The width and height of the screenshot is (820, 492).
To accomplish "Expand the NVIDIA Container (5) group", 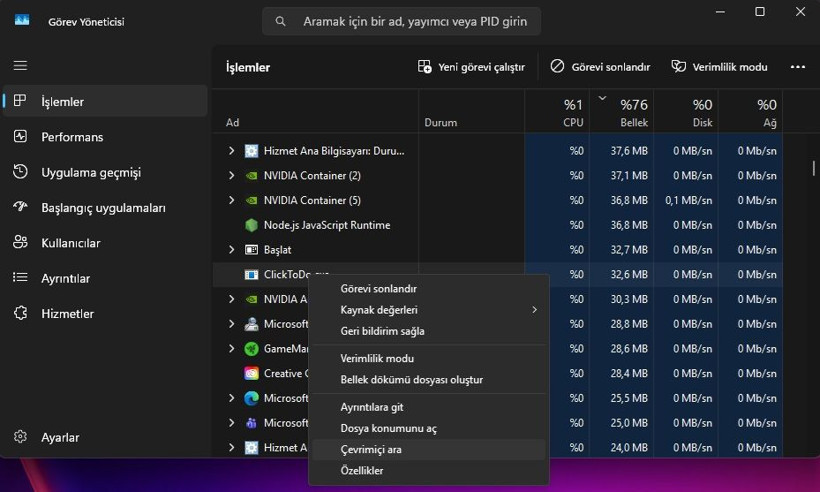I will coord(231,200).
